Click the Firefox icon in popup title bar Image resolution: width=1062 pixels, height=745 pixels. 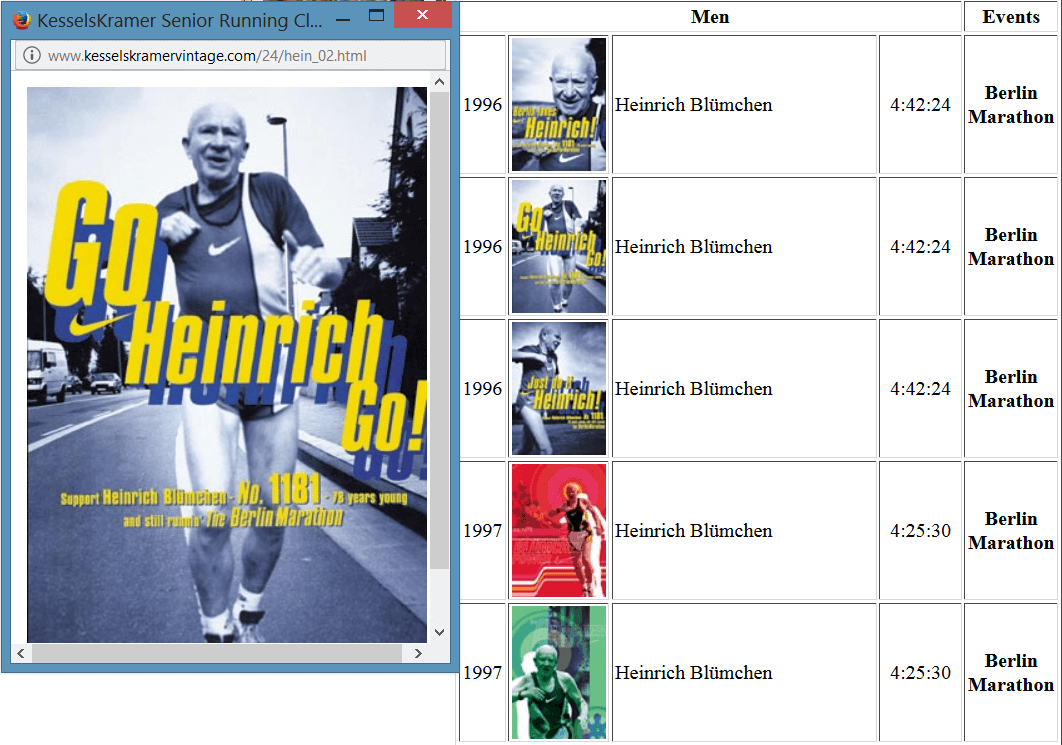point(22,20)
